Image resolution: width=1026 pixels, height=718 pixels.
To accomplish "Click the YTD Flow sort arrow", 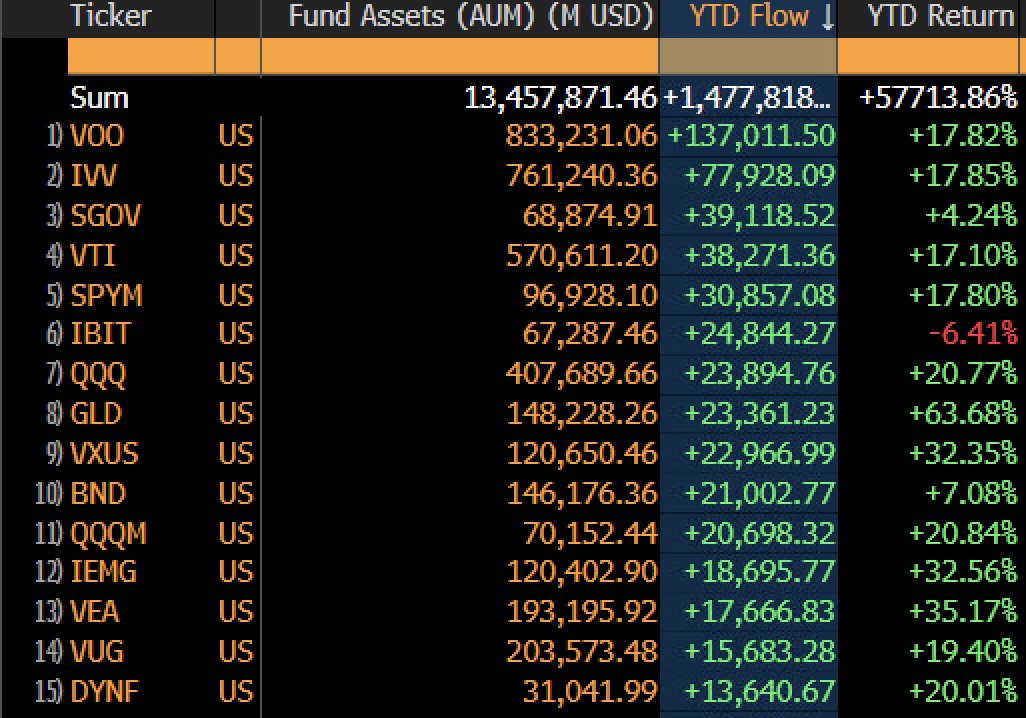I will click(827, 17).
